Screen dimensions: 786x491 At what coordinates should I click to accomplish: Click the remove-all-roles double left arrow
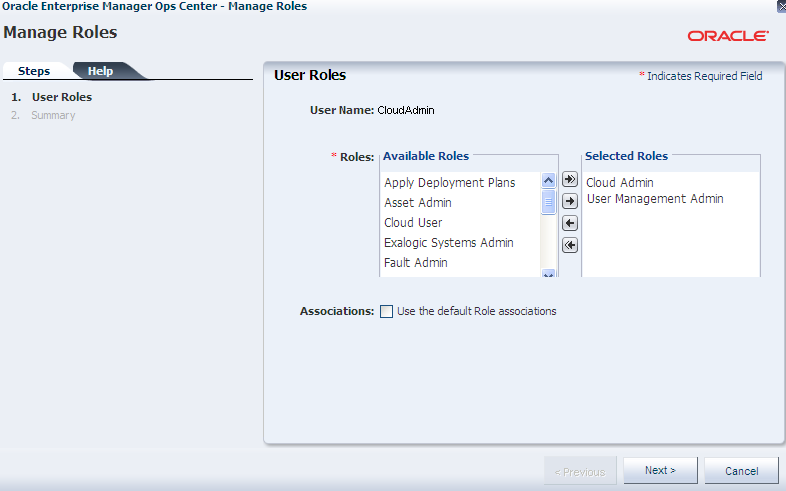click(569, 245)
